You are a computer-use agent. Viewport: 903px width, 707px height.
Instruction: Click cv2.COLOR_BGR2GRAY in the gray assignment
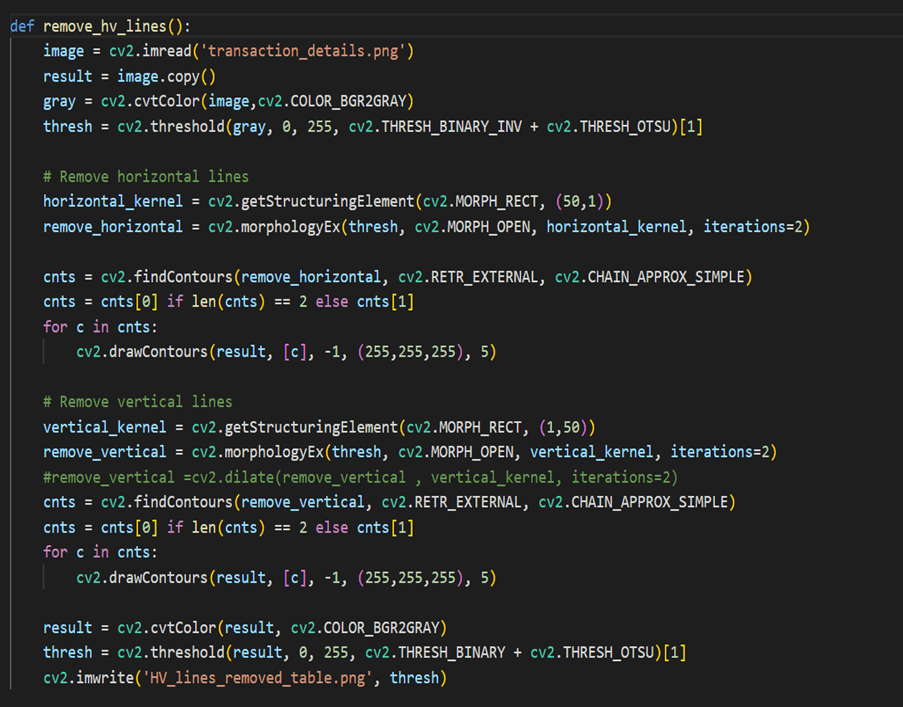[x=332, y=102]
